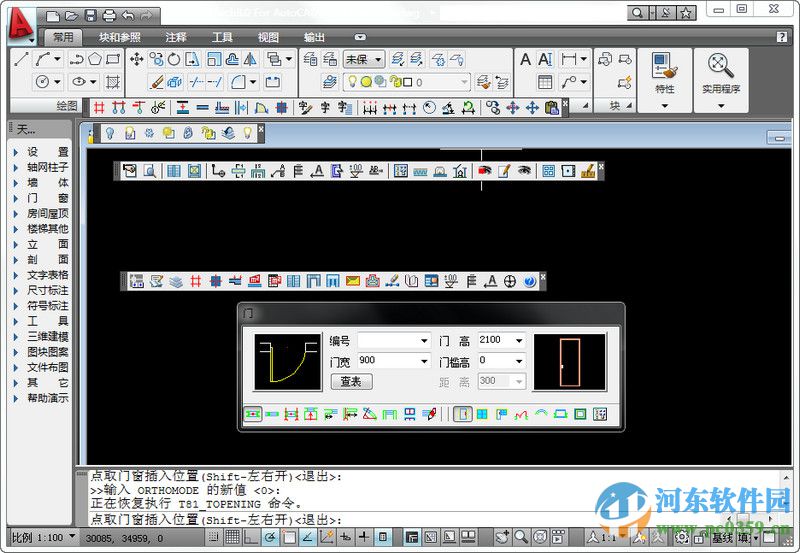Viewport: 800px width, 553px height.
Task: Click the blue help icon on lower toolbar
Action: coord(530,281)
